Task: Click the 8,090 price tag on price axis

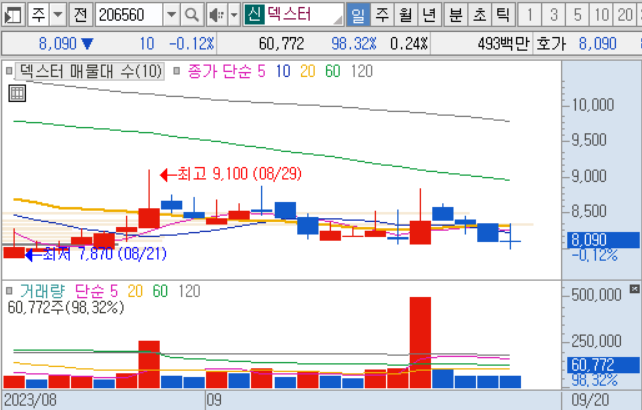Action: [603, 240]
